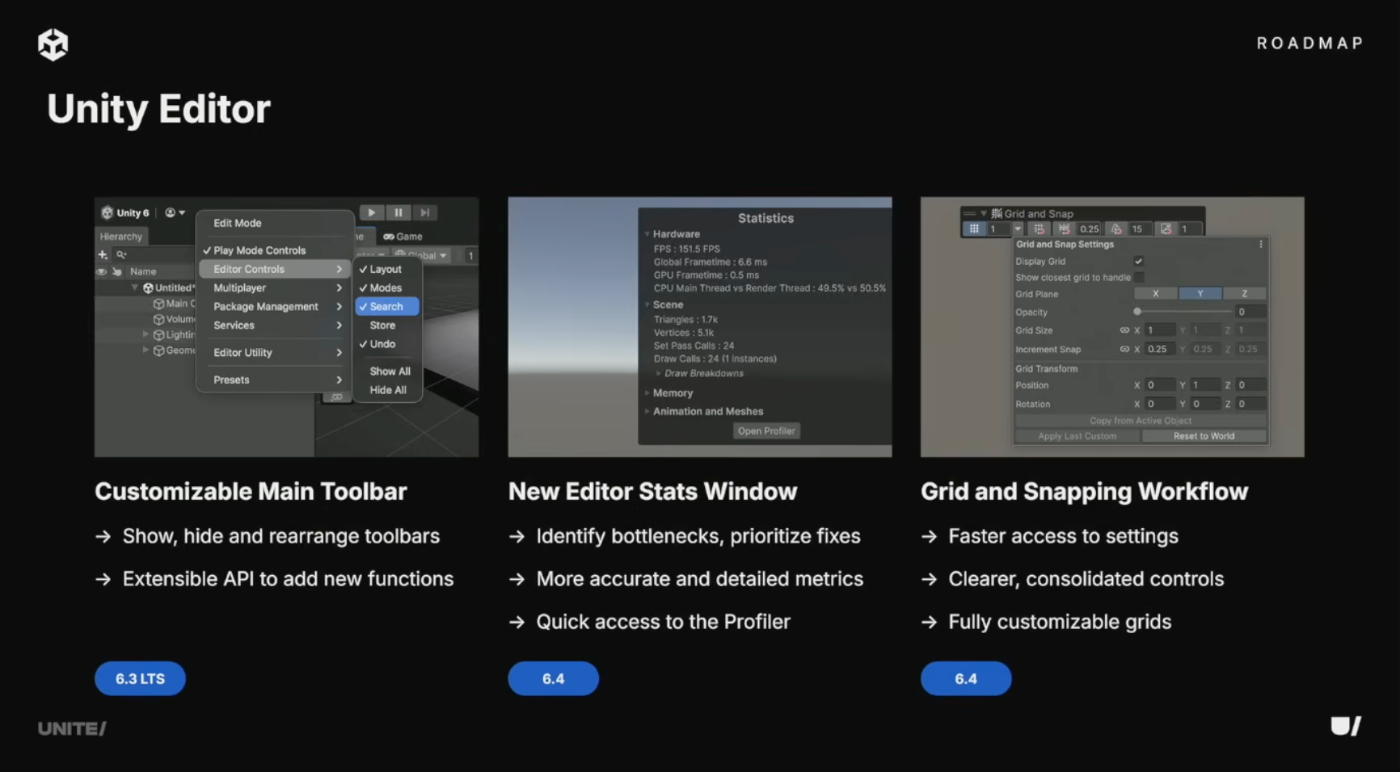Select the Lighting object cube icon

click(x=158, y=334)
